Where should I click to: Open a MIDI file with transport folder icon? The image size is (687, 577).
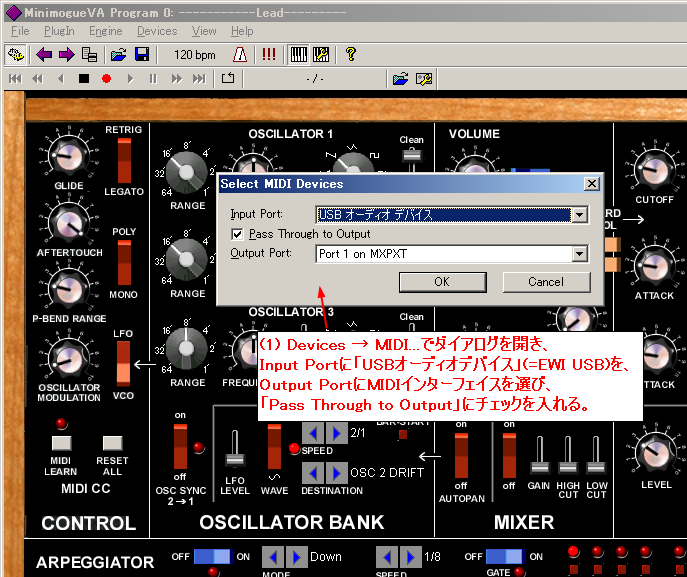point(400,79)
